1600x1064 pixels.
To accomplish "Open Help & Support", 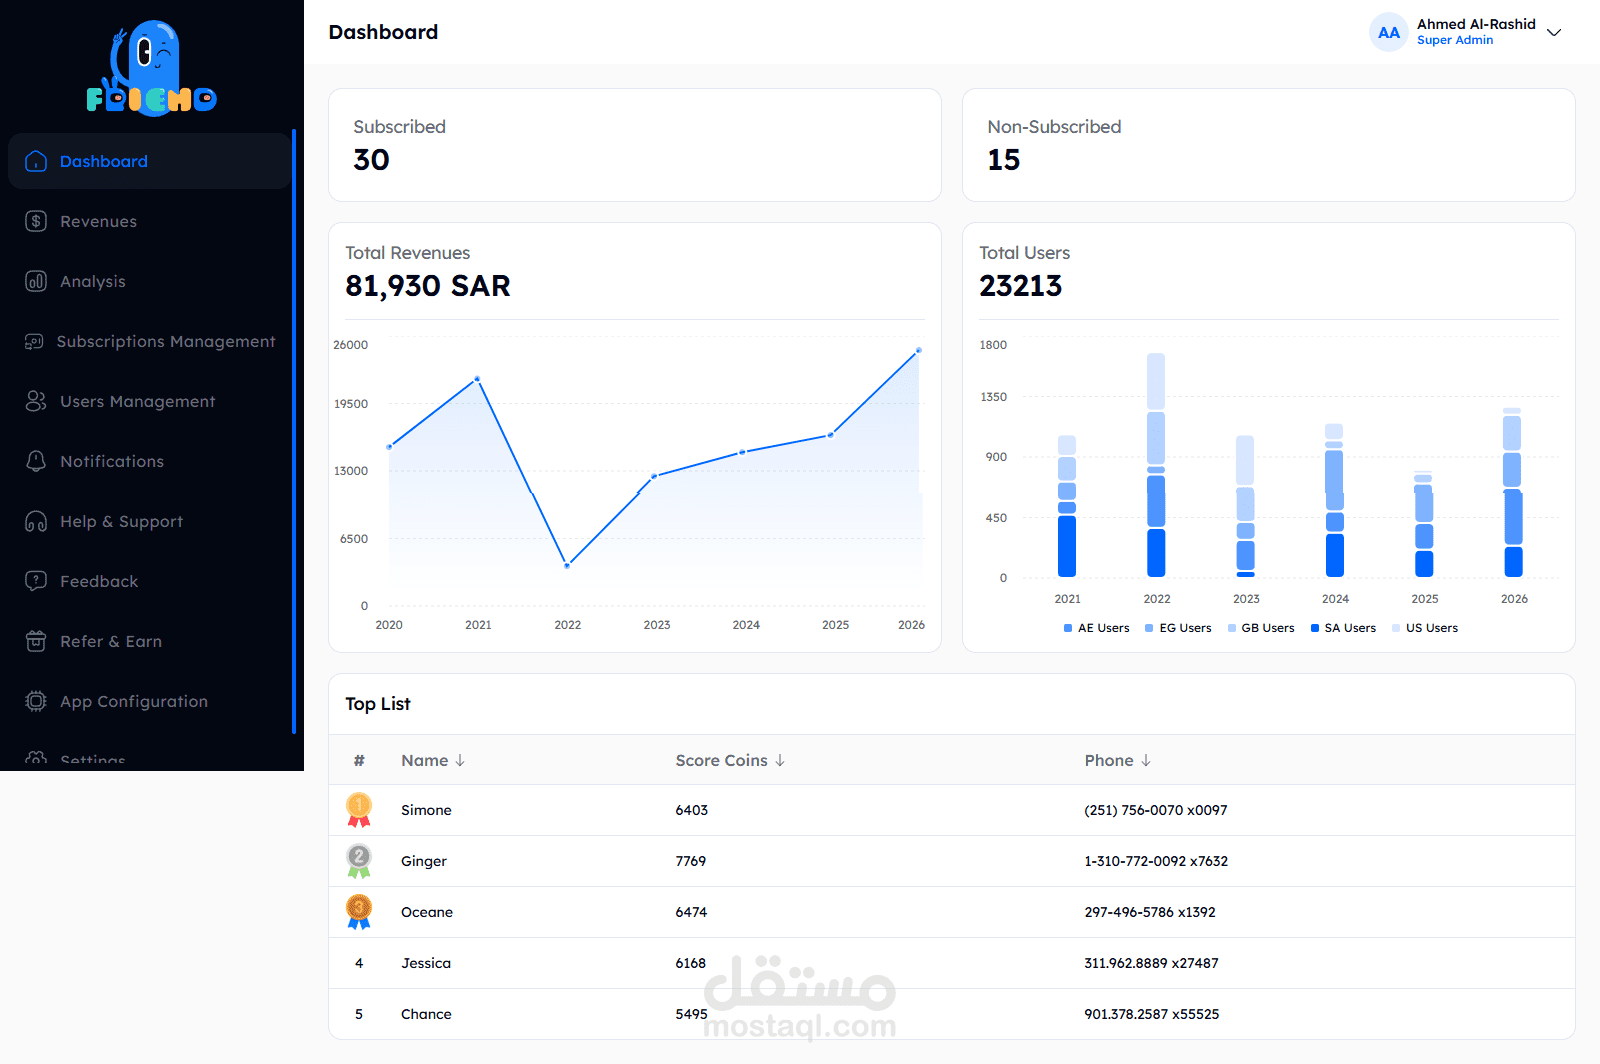I will [x=149, y=521].
